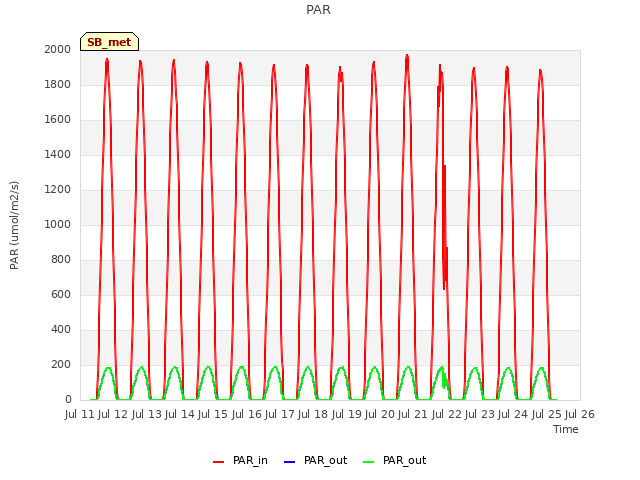Image resolution: width=640 pixels, height=480 pixels.
Task: Click the 1600 y-axis tick label
Action: pyautogui.click(x=58, y=120)
